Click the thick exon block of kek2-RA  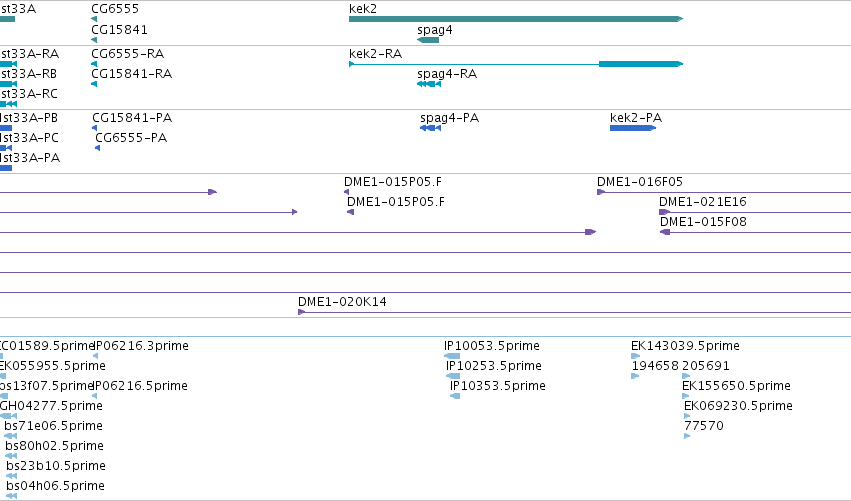click(x=640, y=64)
